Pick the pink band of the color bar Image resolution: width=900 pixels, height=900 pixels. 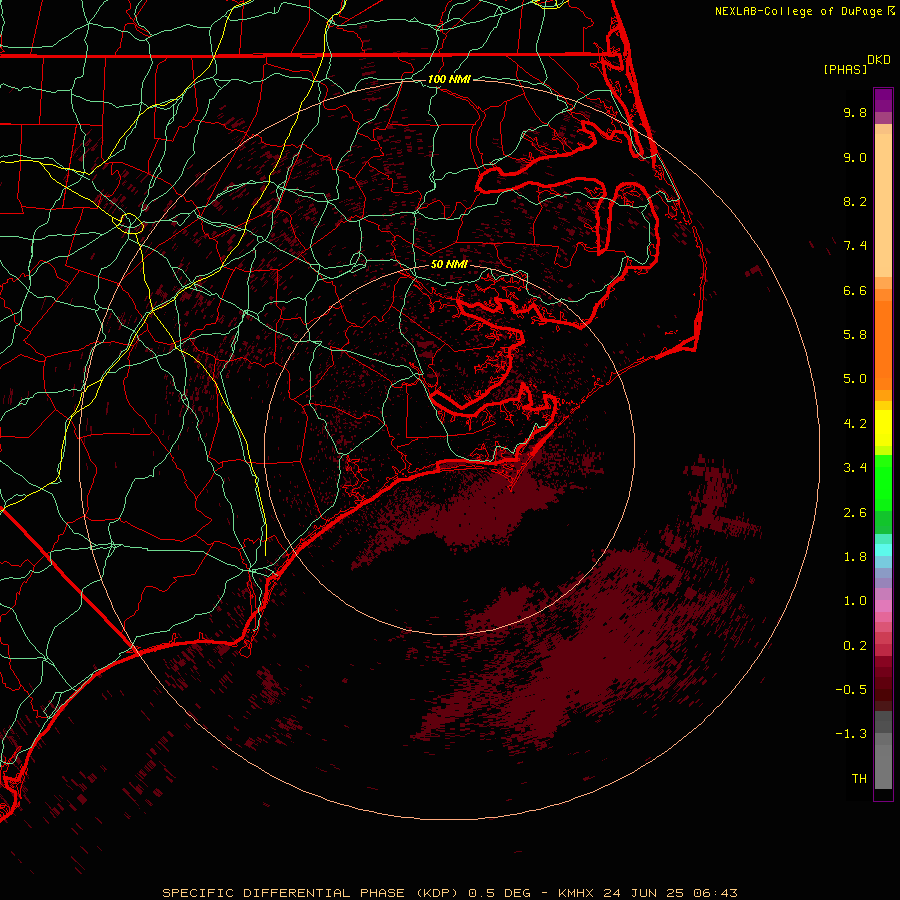883,606
